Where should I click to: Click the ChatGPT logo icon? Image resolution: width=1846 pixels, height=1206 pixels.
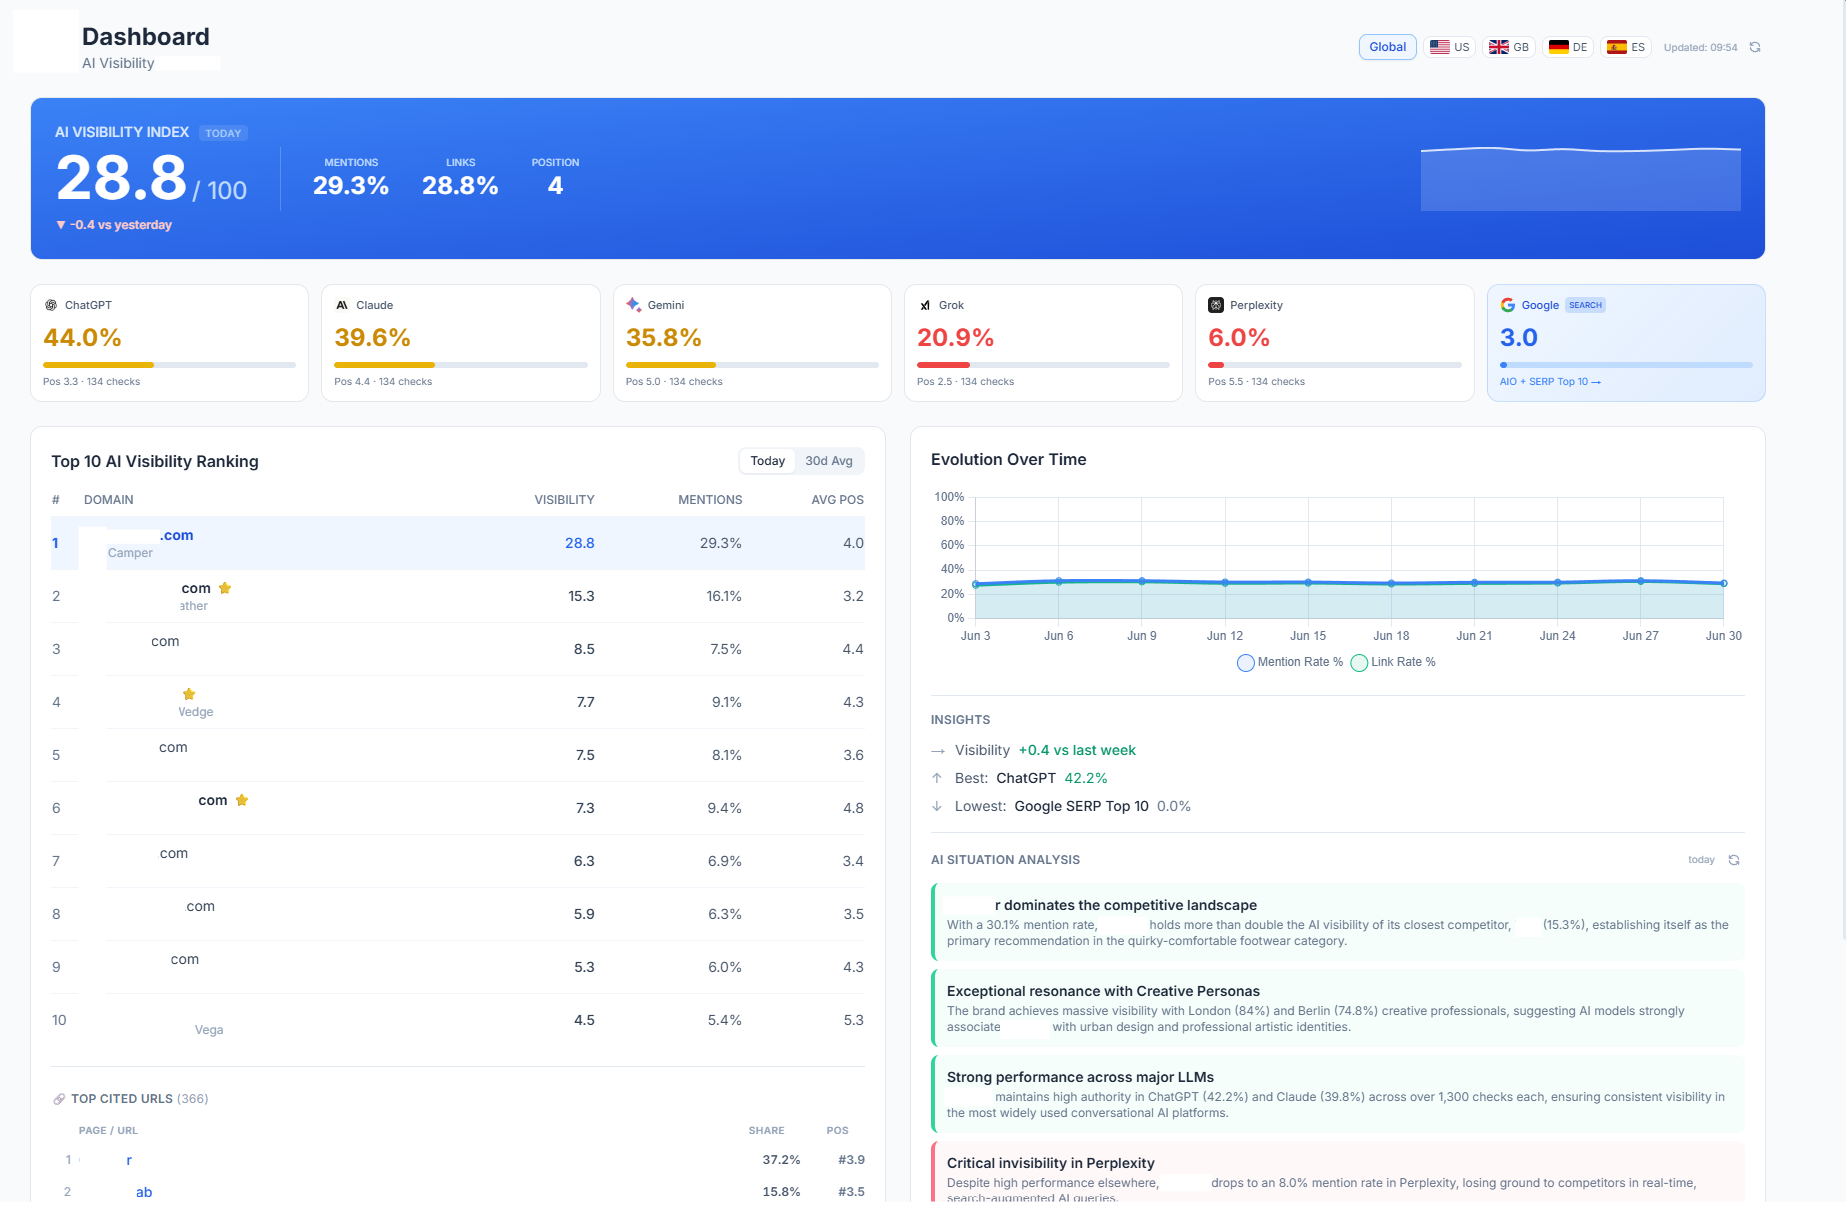51,305
